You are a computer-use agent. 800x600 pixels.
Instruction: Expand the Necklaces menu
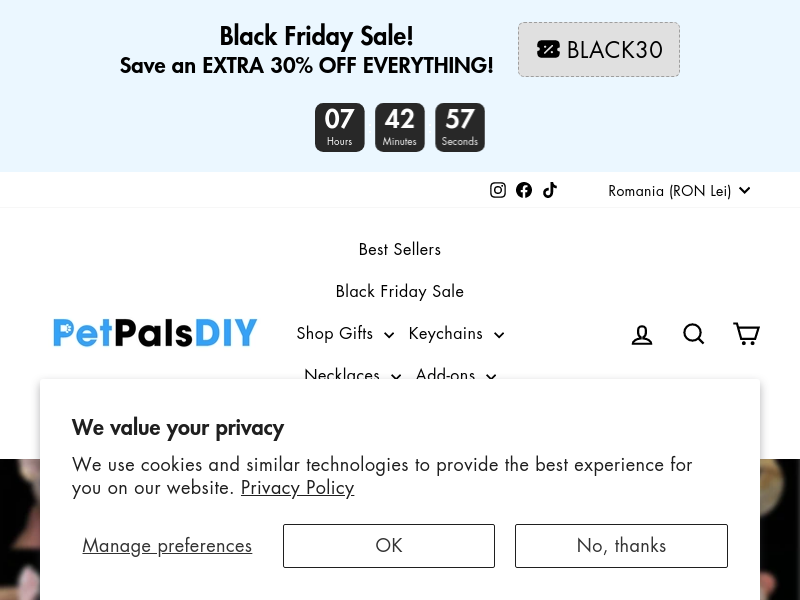(x=353, y=373)
